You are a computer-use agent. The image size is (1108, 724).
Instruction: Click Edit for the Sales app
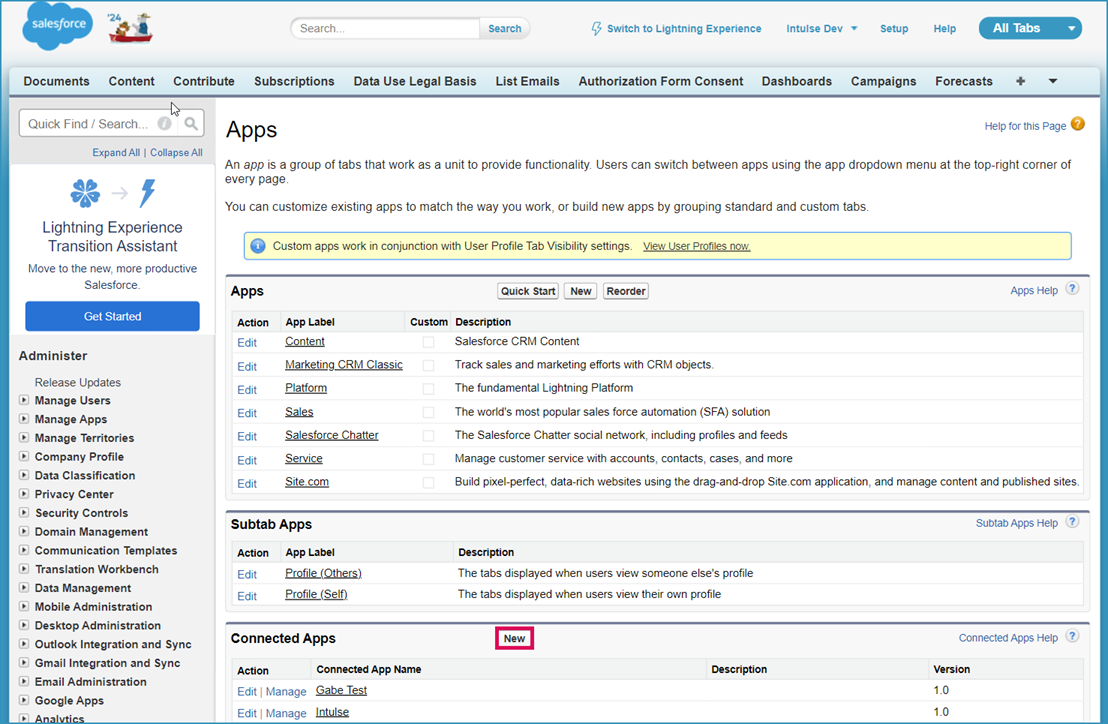tap(247, 413)
